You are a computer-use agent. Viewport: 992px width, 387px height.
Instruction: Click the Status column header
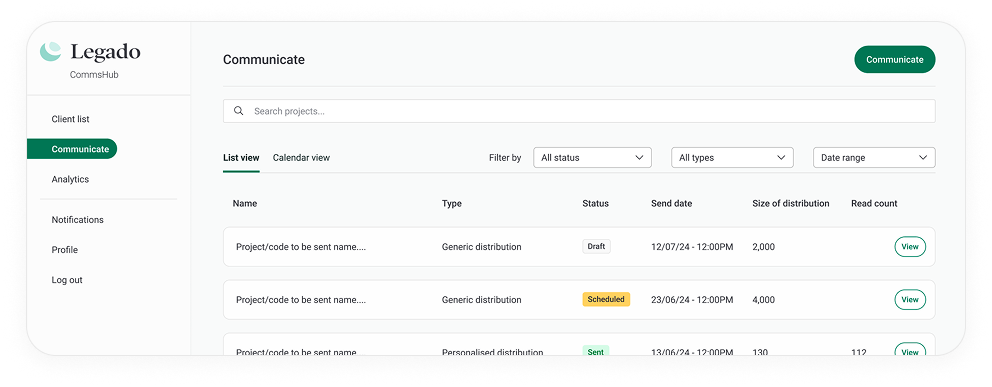[x=595, y=204]
